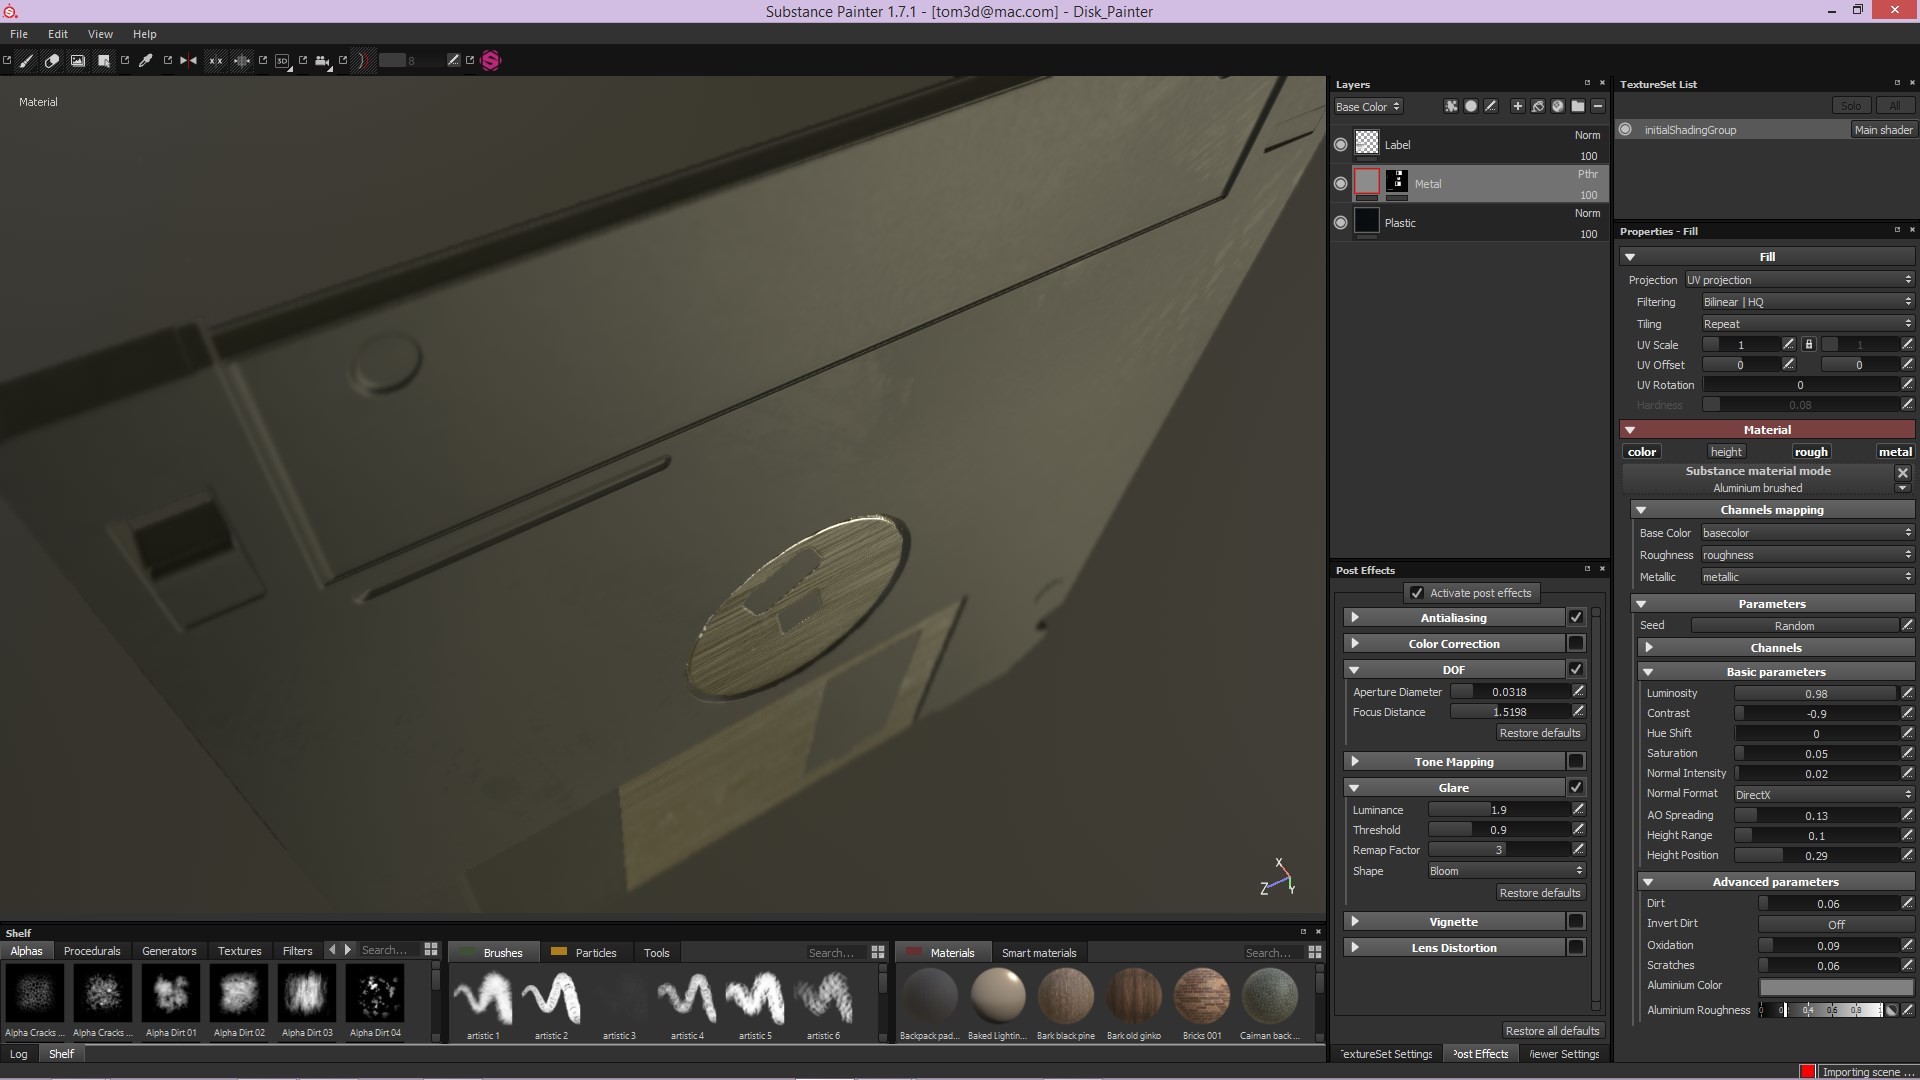1920x1080 pixels.
Task: Open the Base Color channel dropdown
Action: click(1804, 533)
